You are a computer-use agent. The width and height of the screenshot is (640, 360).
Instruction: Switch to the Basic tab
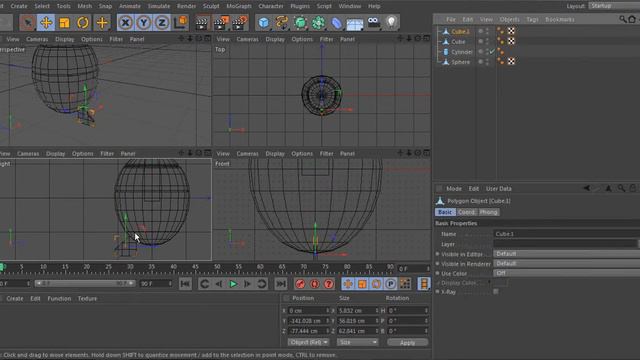[445, 212]
